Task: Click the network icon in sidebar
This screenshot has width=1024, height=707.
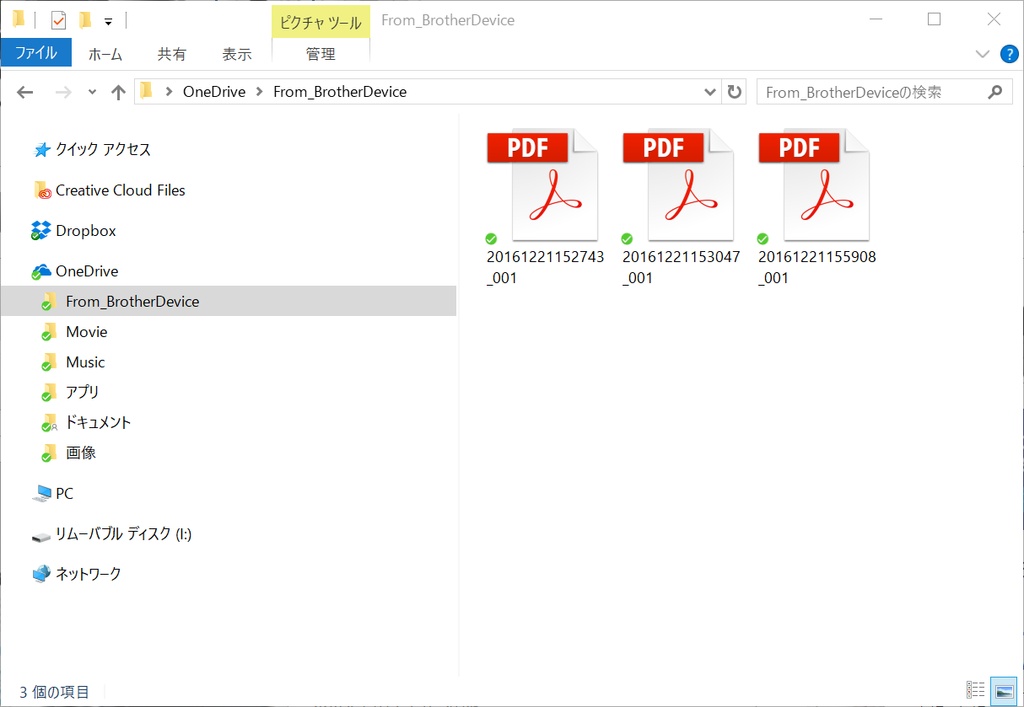Action: tap(41, 574)
